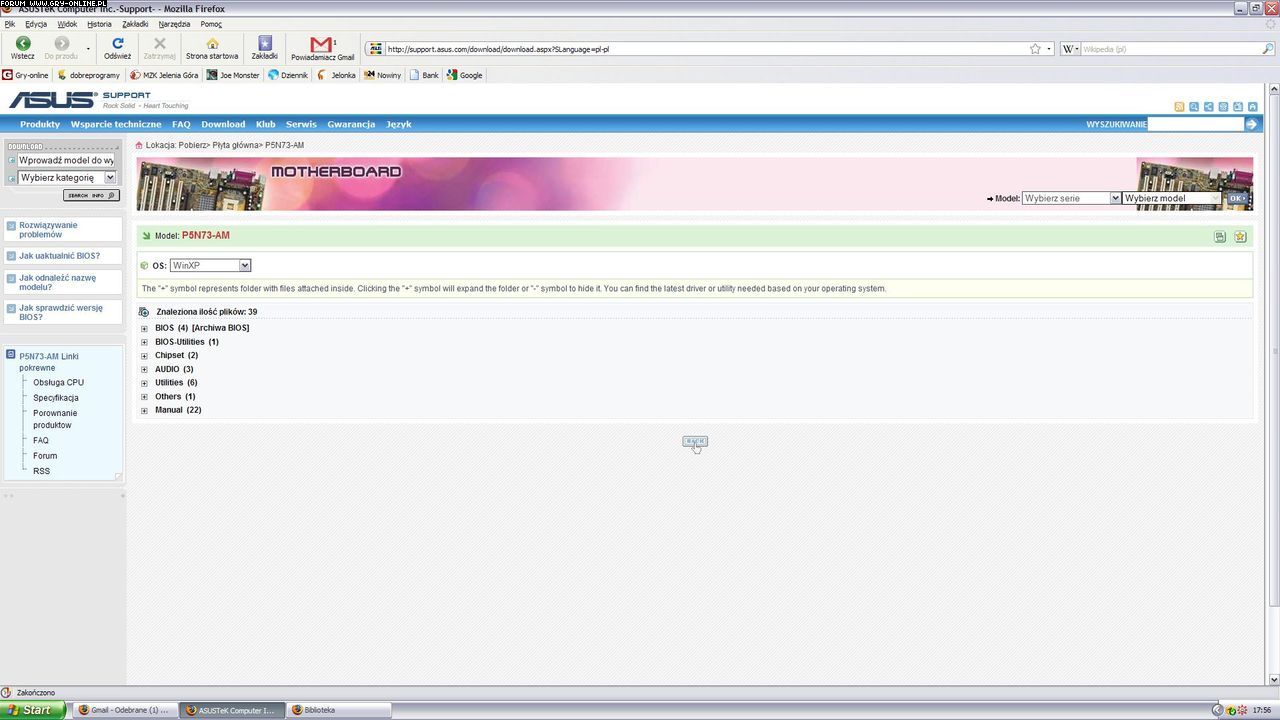This screenshot has width=1280, height=720.
Task: Expand the BIOS (4) folder
Action: pos(144,328)
